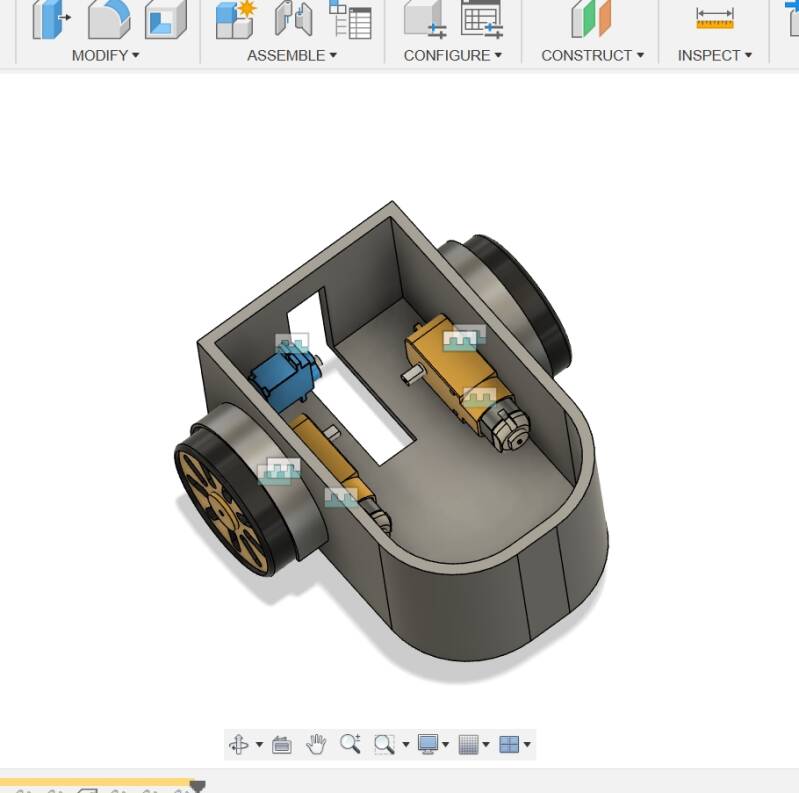Expand the ASSEMBLE menu
The image size is (799, 793).
tap(292, 55)
